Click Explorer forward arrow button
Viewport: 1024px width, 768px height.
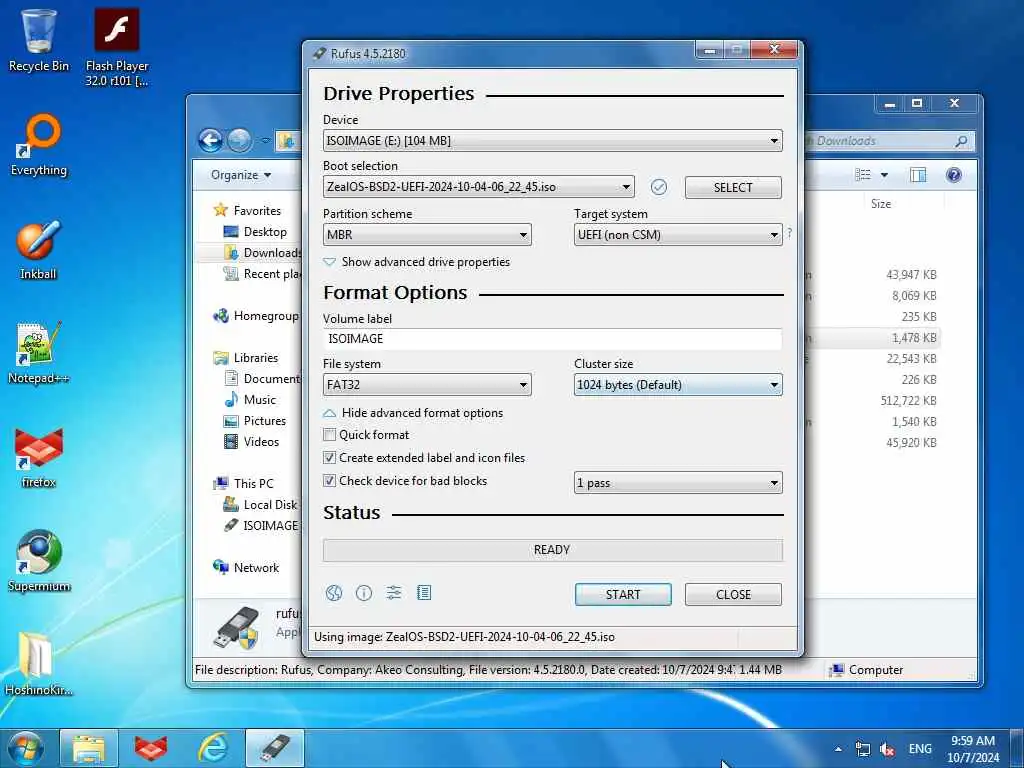click(239, 140)
